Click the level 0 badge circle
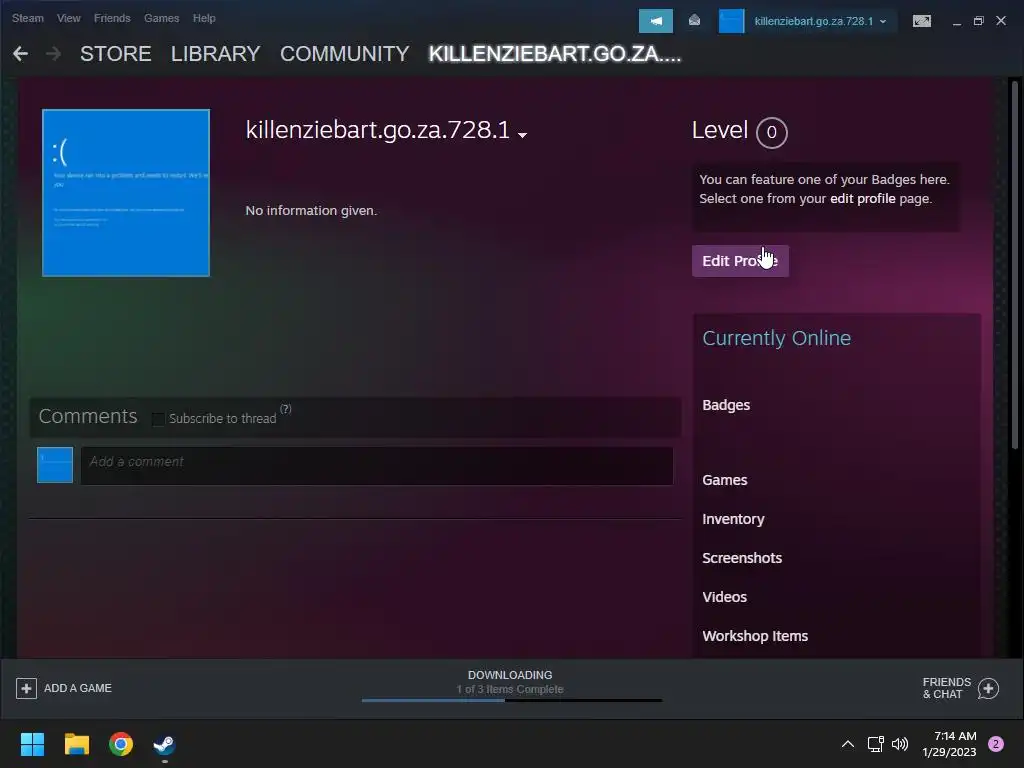The width and height of the screenshot is (1024, 768). [771, 133]
